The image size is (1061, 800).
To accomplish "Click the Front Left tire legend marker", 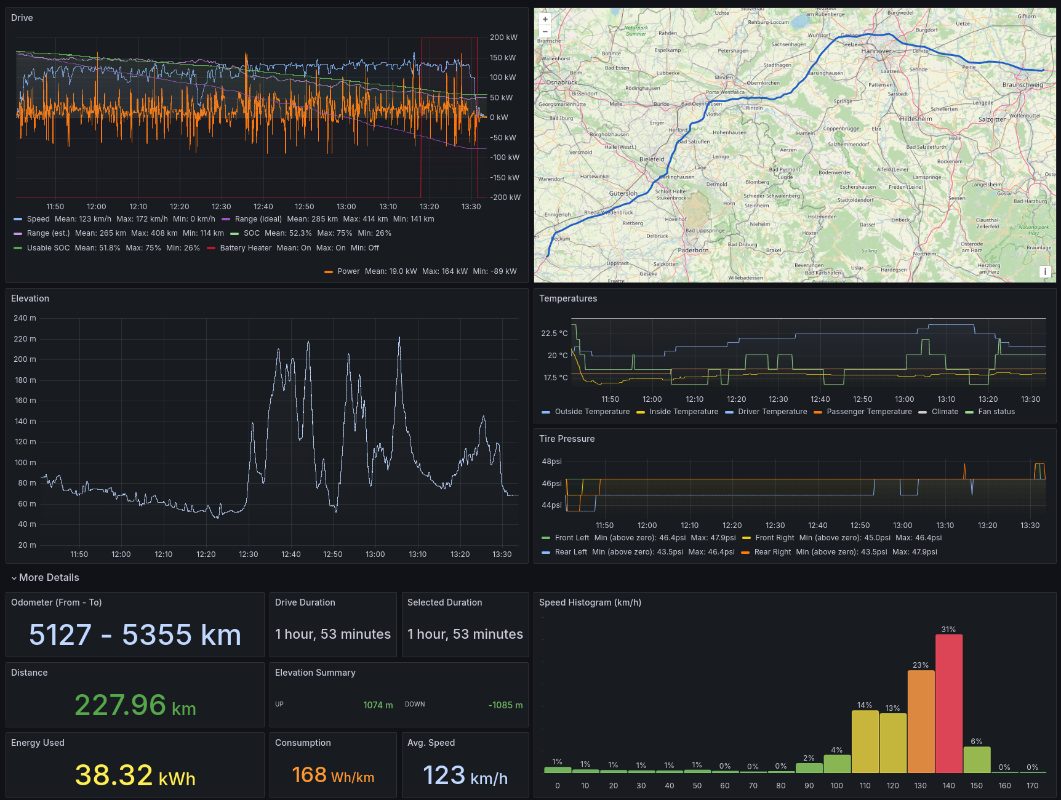I will 545,538.
